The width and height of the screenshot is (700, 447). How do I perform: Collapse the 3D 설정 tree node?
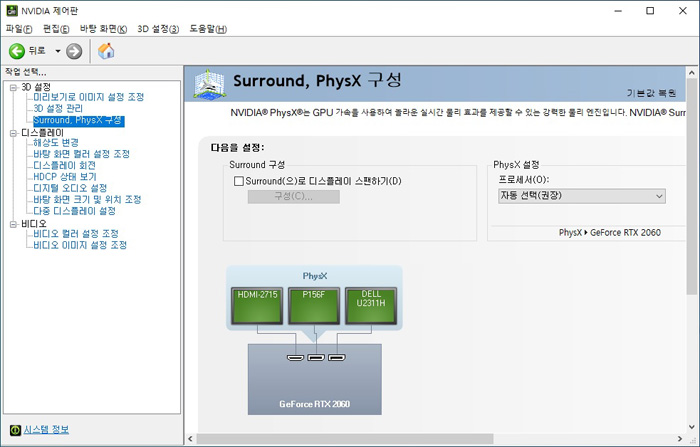(12, 87)
